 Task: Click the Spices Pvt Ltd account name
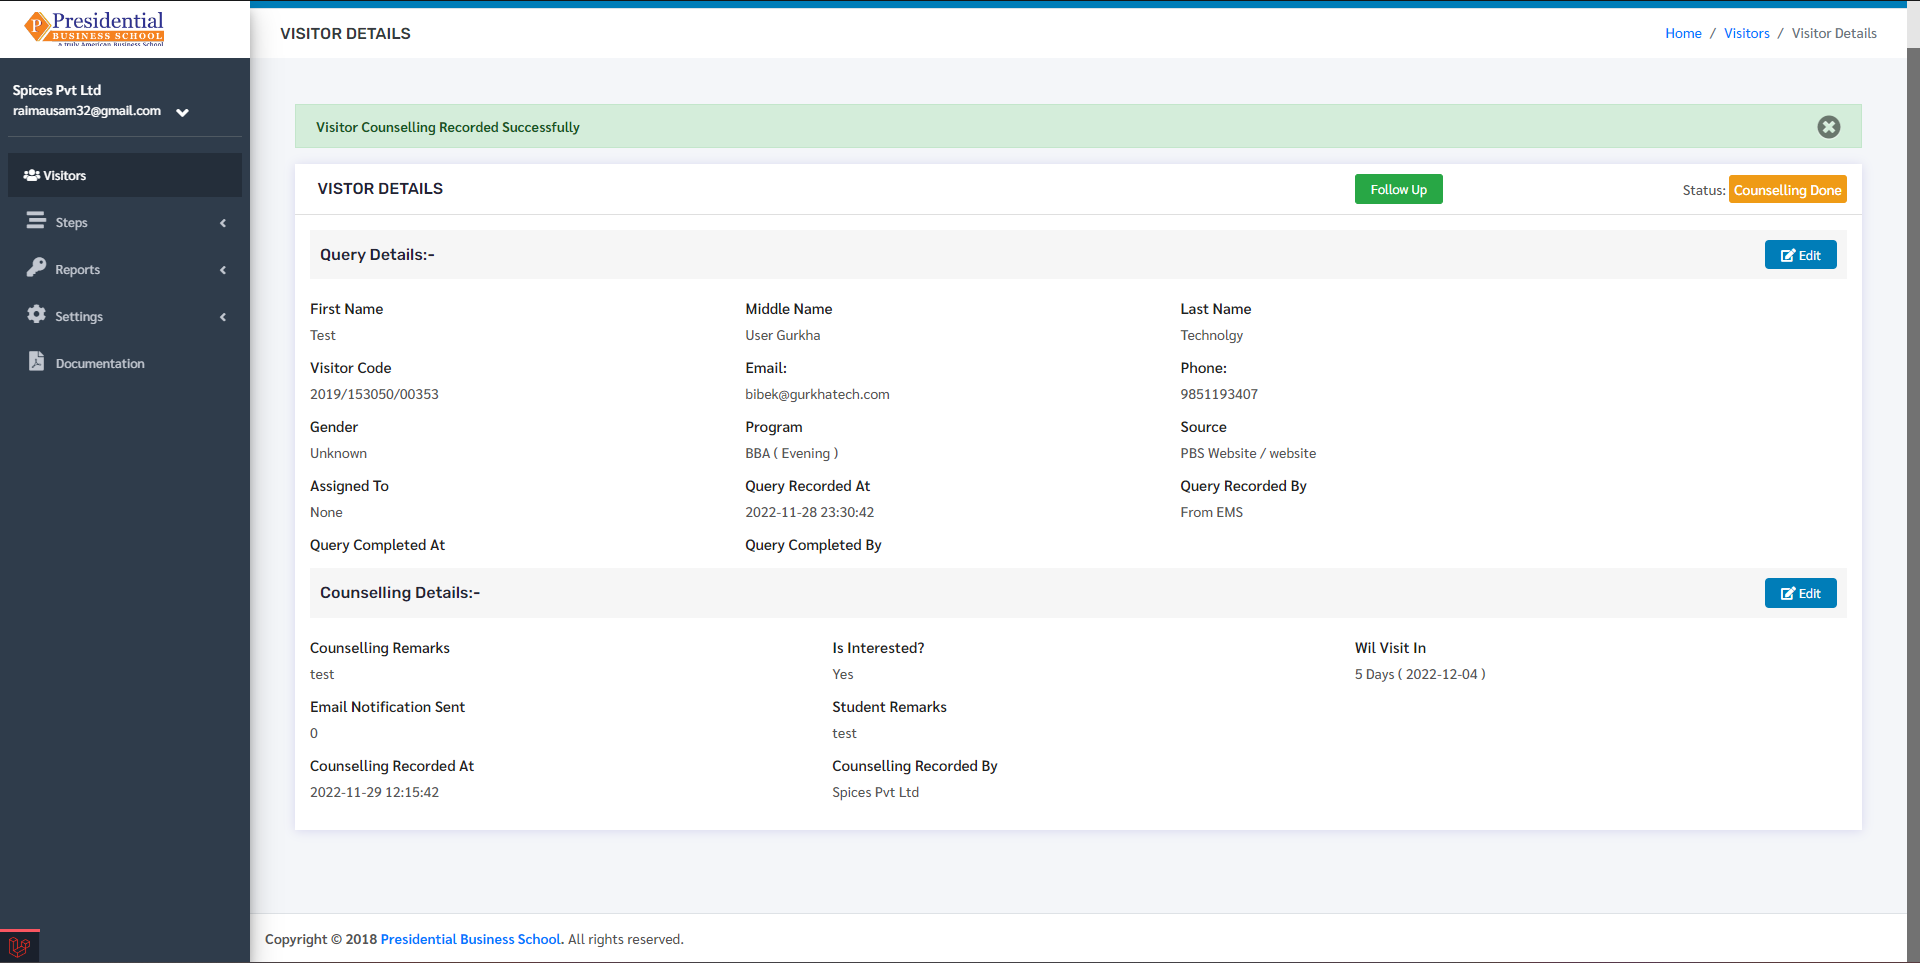[x=57, y=90]
